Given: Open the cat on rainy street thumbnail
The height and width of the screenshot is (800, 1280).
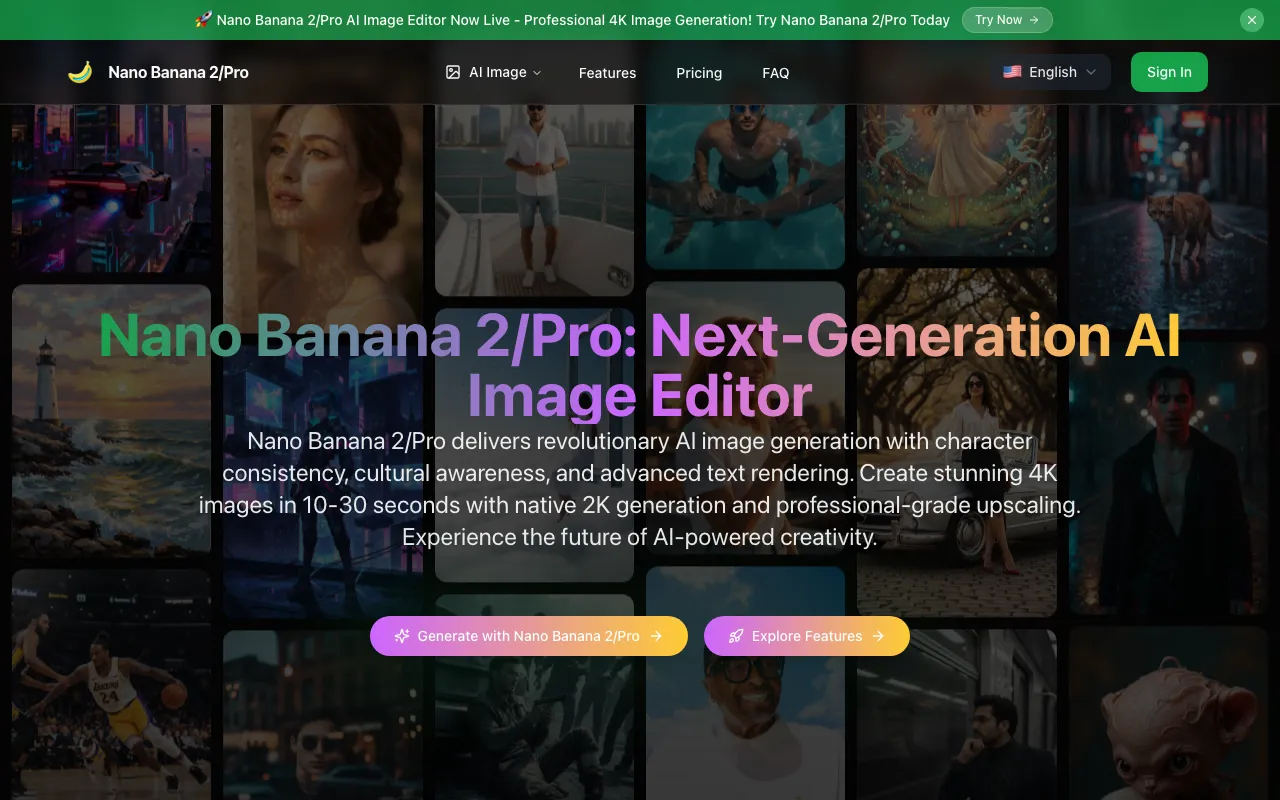Looking at the screenshot, I should point(1169,216).
